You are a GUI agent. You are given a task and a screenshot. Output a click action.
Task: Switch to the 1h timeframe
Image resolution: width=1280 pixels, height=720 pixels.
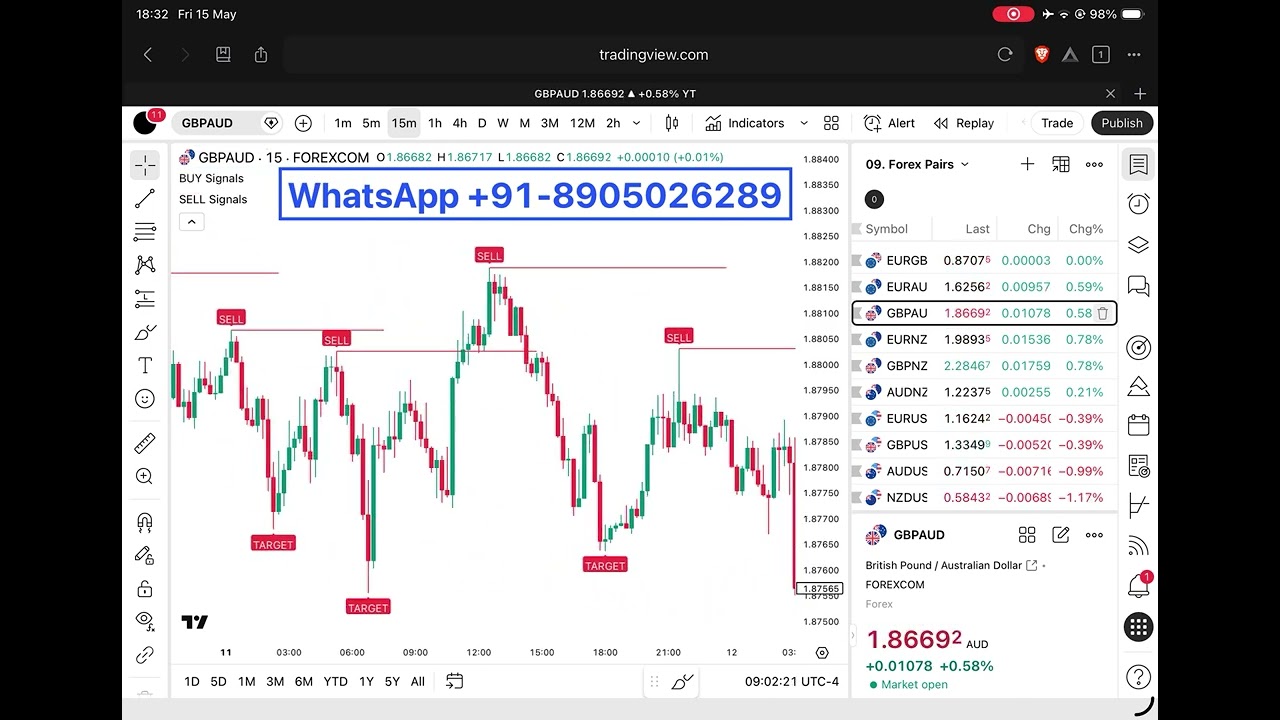click(435, 123)
